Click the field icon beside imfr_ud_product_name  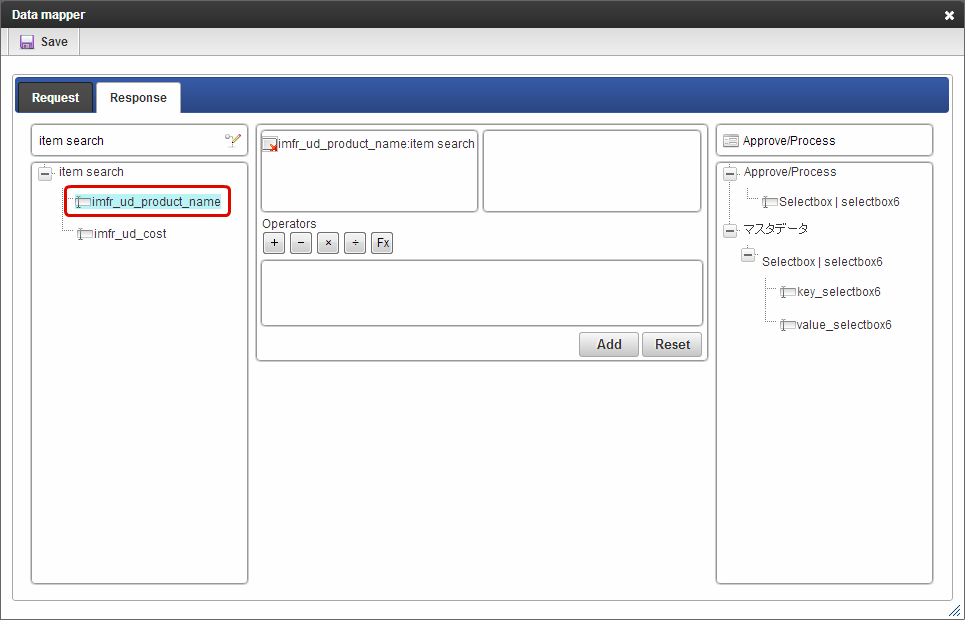pos(82,202)
